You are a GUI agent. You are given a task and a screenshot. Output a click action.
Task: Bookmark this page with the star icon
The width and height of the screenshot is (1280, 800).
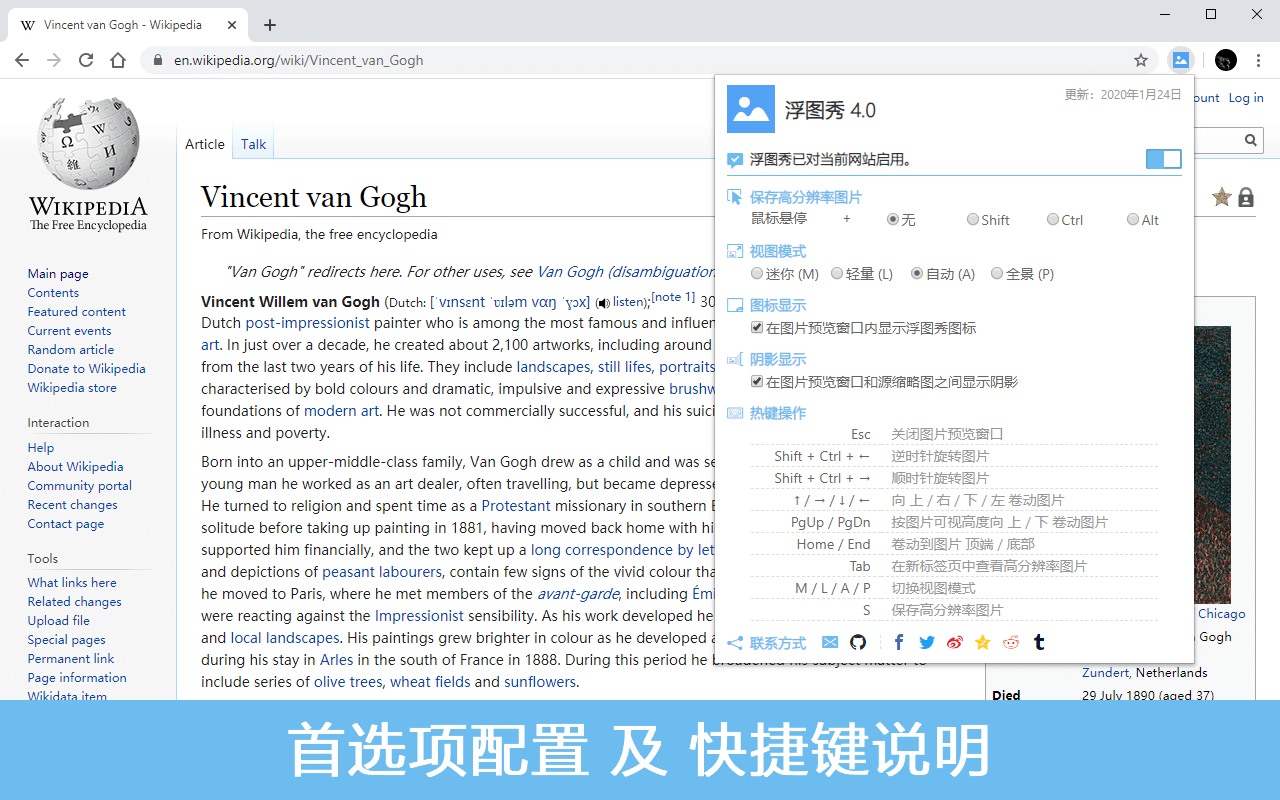coord(1141,60)
